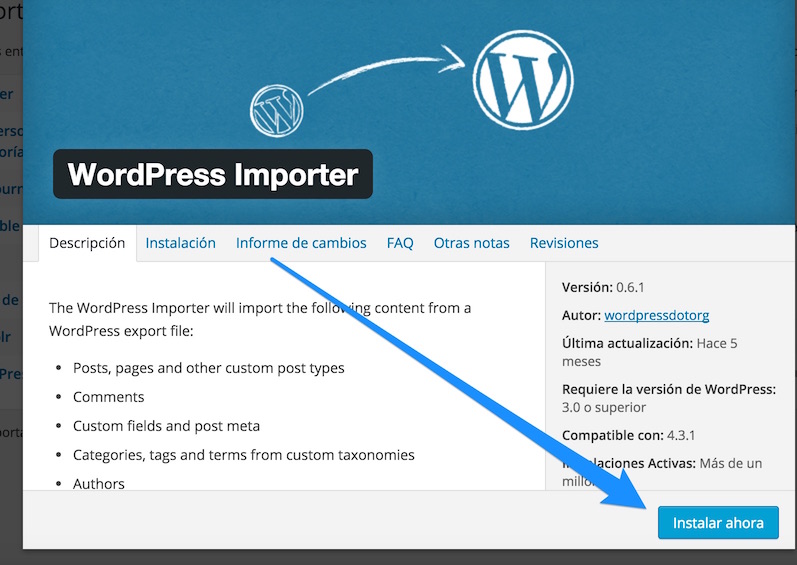The width and height of the screenshot is (797, 565).
Task: Click the 'Posts, pages and other custom post types' item
Action: 208,368
